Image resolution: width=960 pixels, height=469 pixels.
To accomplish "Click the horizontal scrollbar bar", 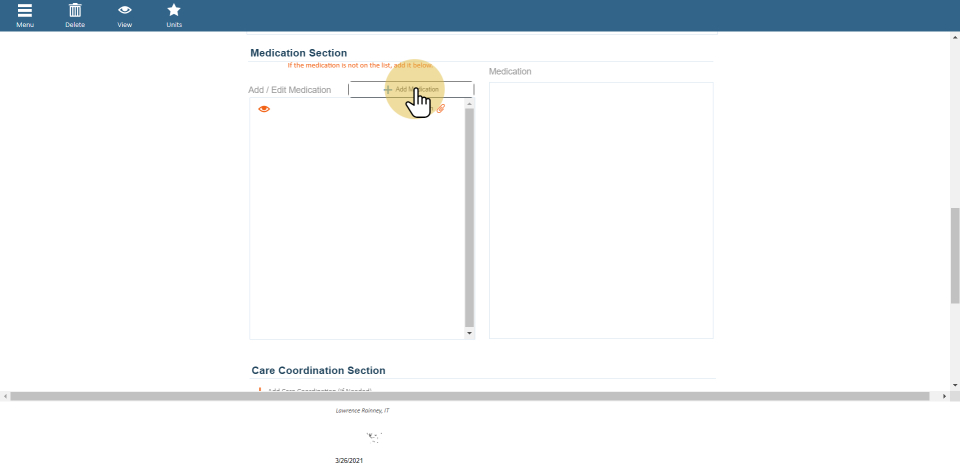I will coord(470,397).
